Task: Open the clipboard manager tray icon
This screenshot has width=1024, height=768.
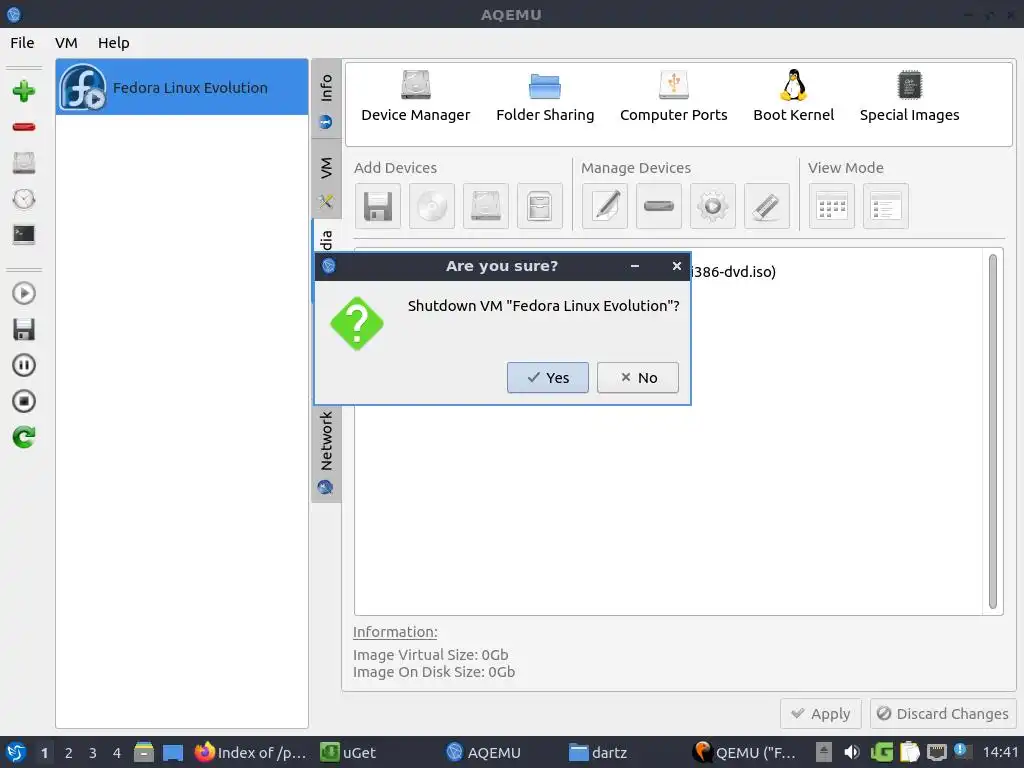Action: [x=909, y=752]
